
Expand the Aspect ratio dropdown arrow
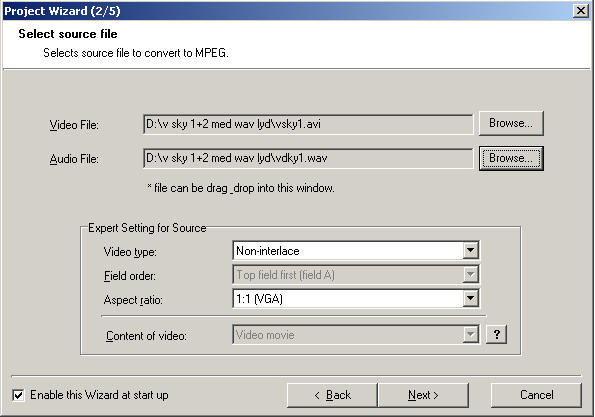(x=470, y=299)
